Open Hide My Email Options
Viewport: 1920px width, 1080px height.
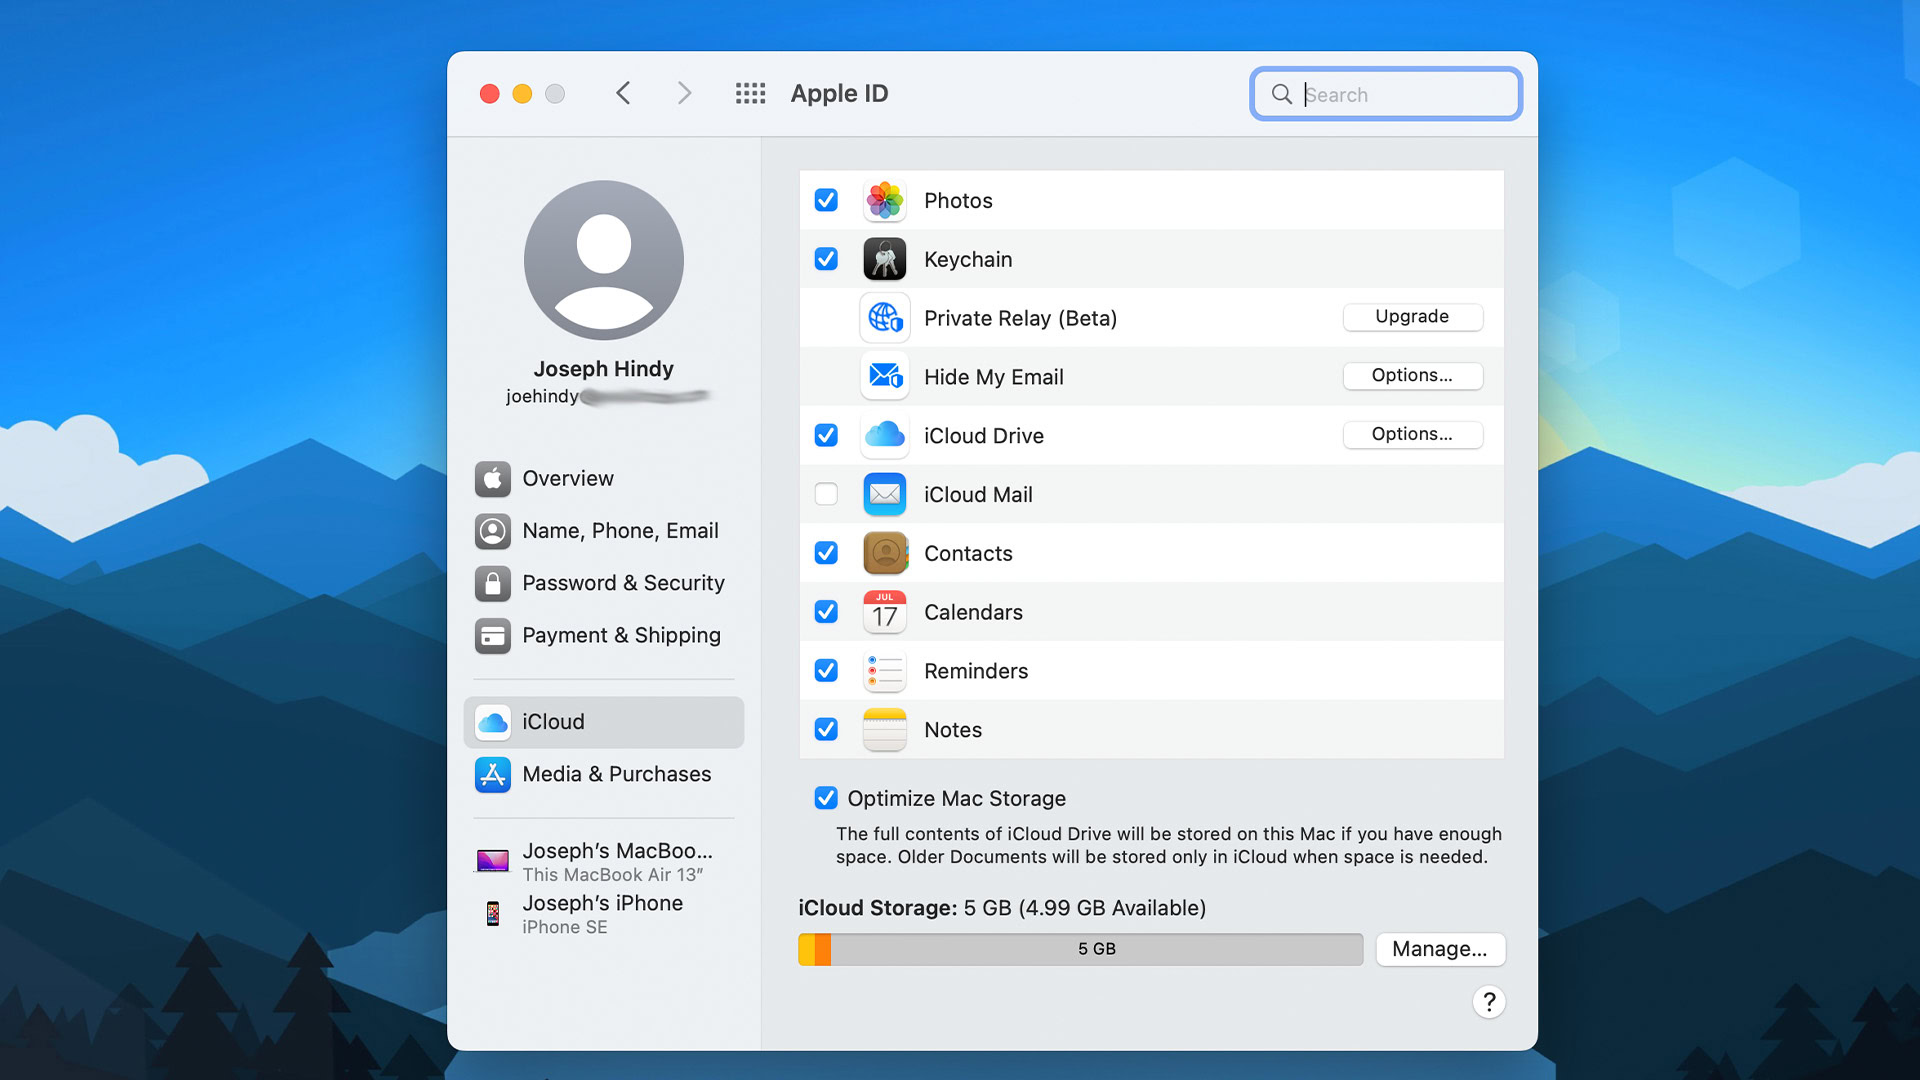click(1411, 375)
